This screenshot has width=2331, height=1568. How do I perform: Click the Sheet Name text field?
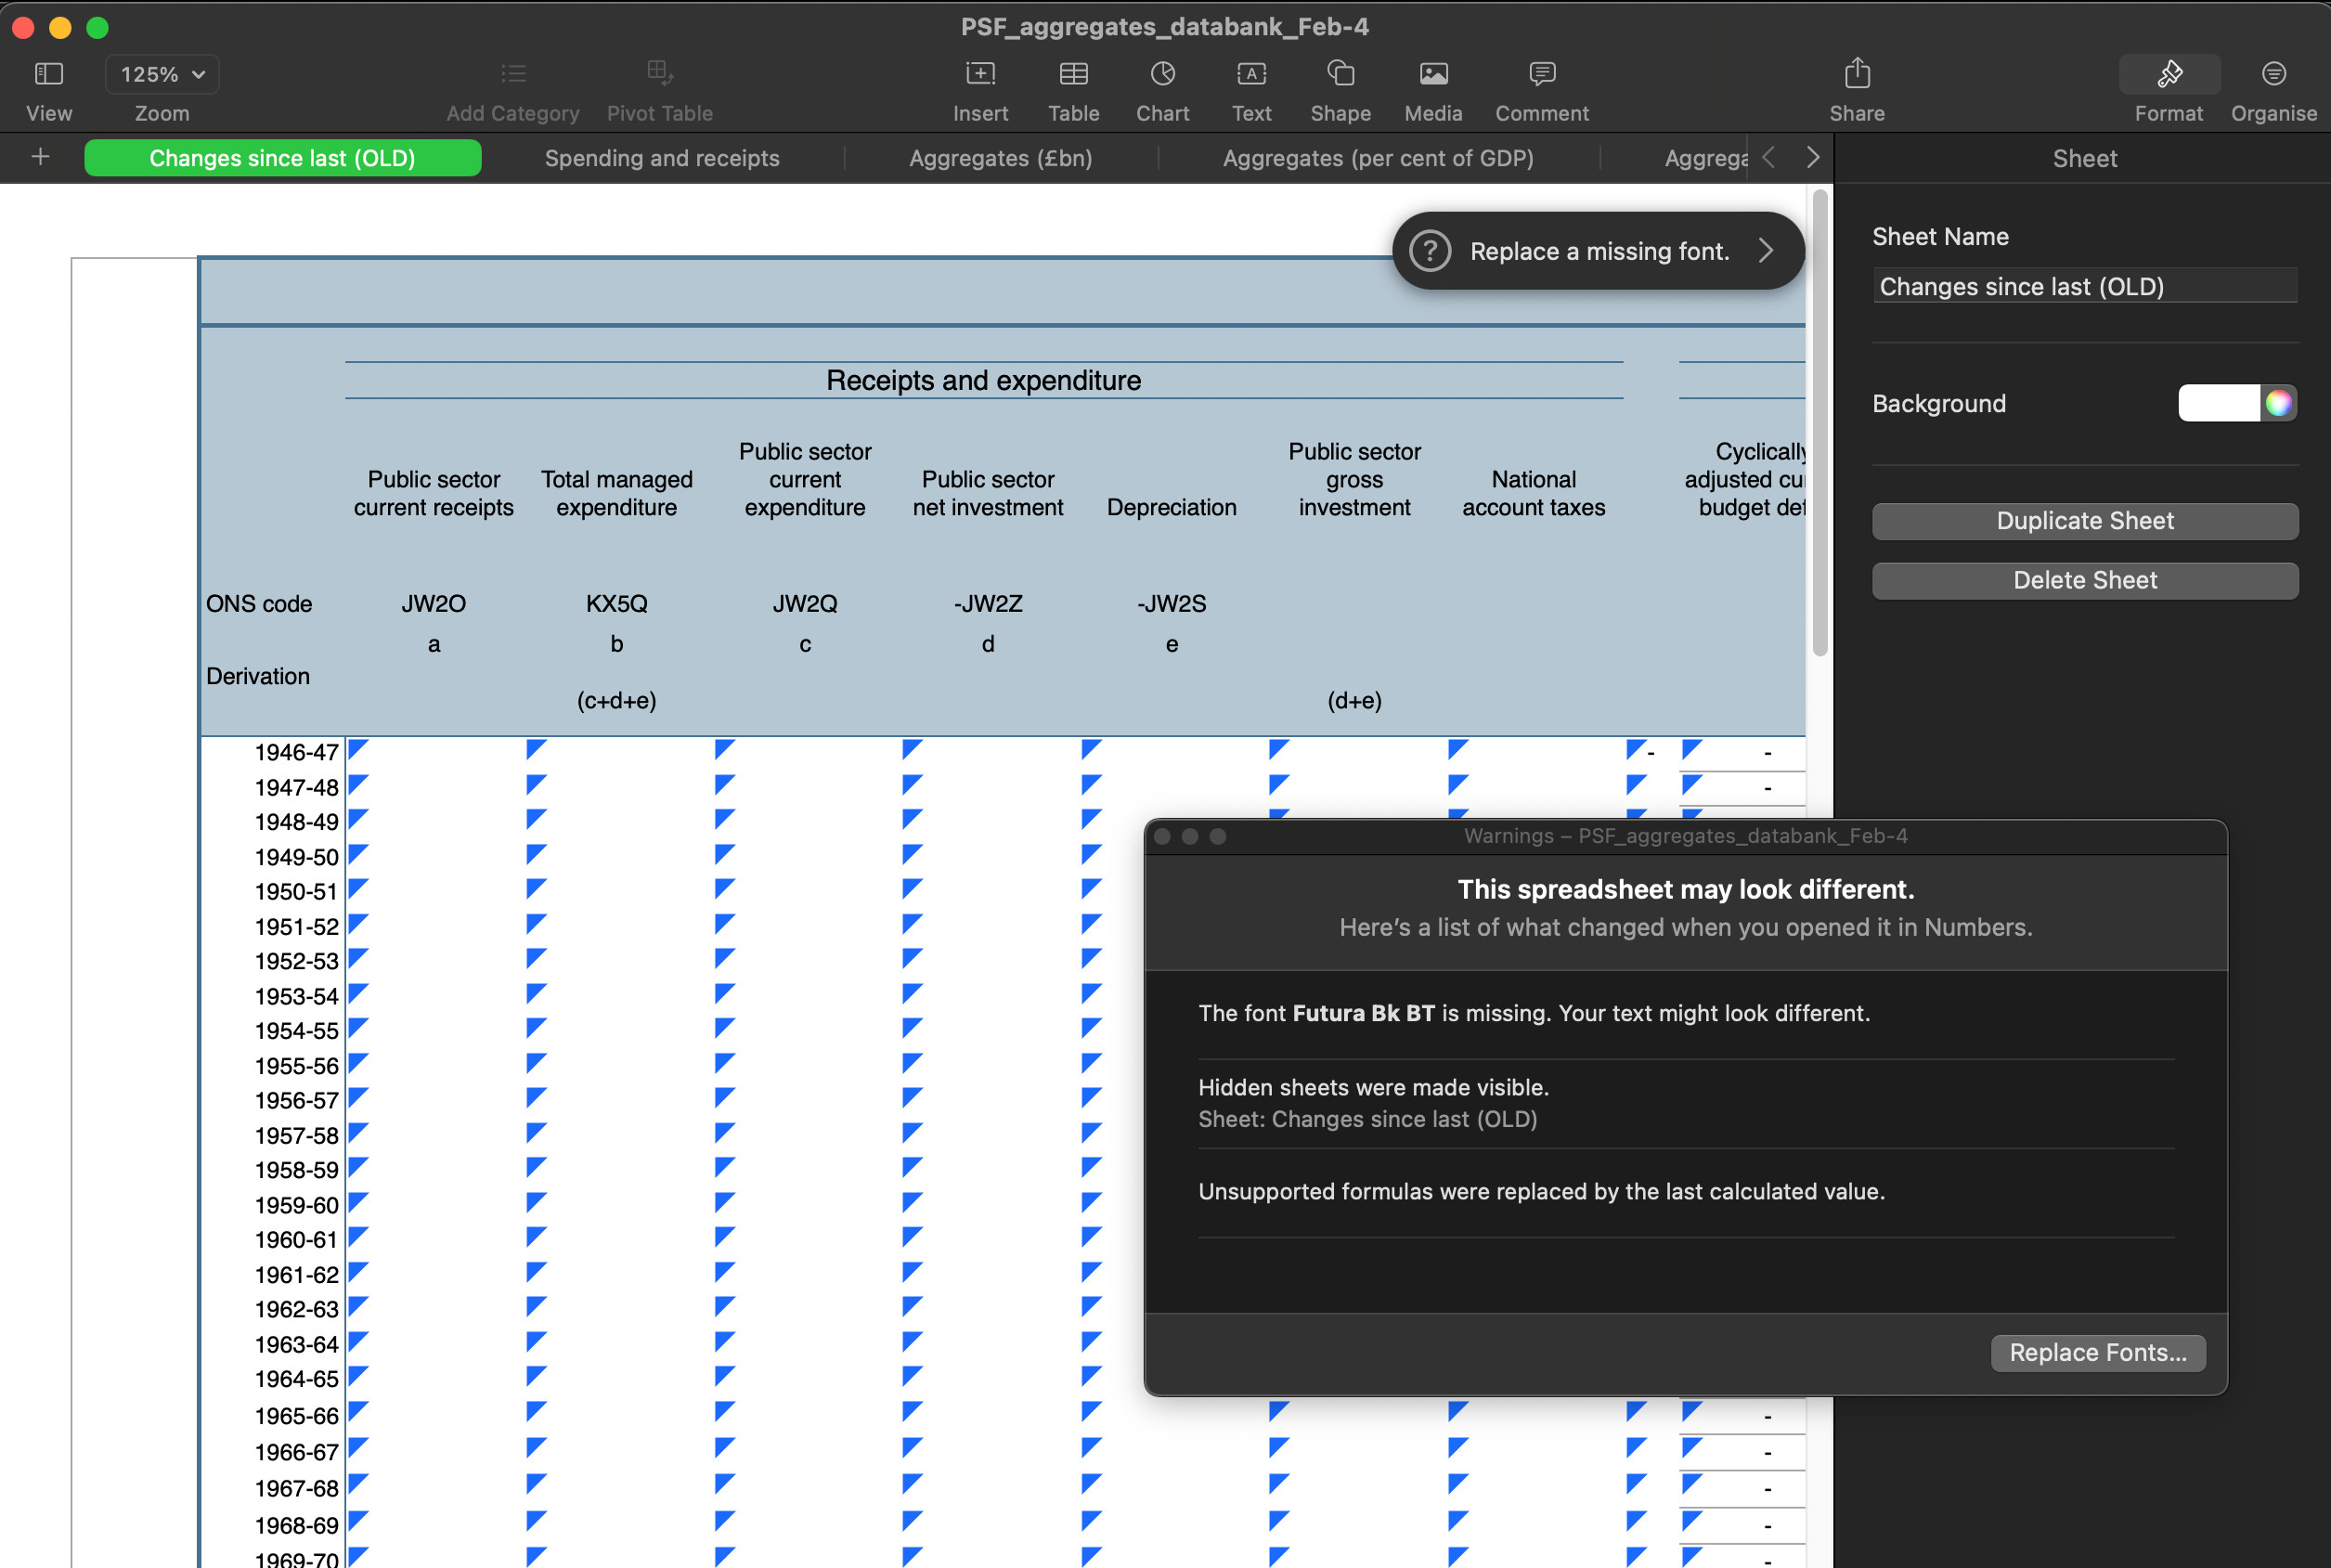tap(2084, 286)
